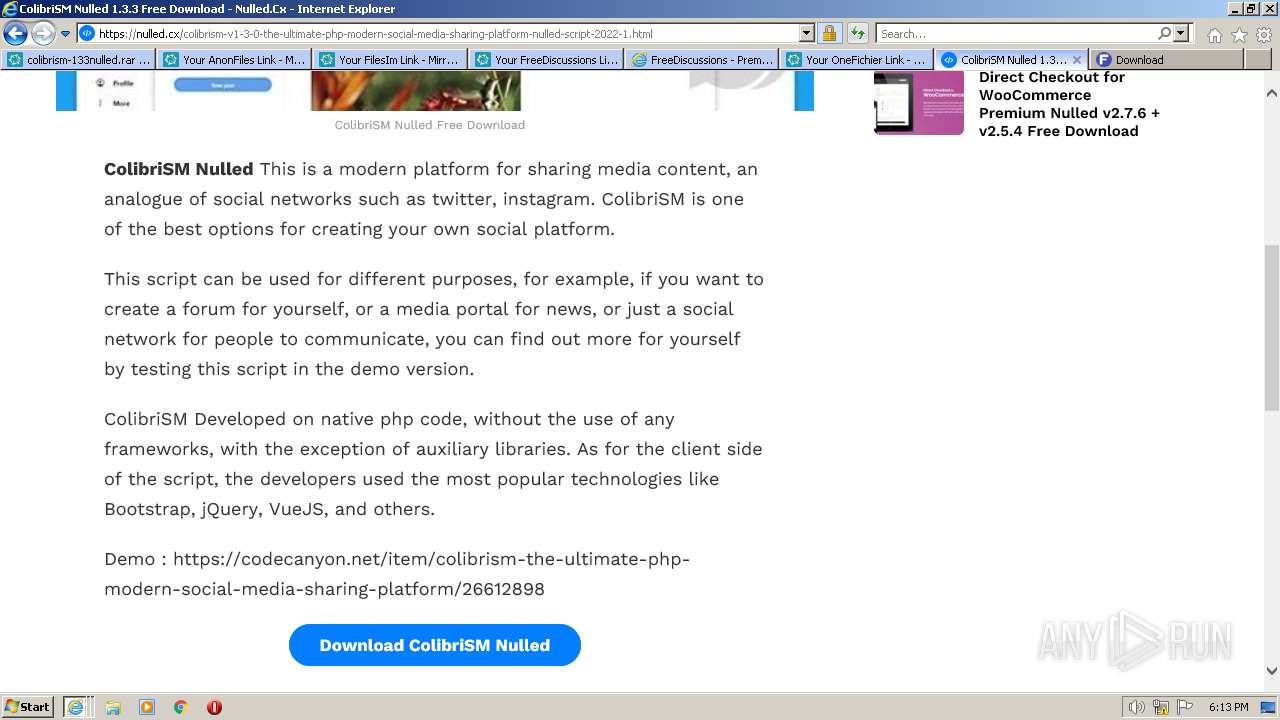Click the ColibriSM preview image
The image size is (1280, 720).
click(435, 90)
